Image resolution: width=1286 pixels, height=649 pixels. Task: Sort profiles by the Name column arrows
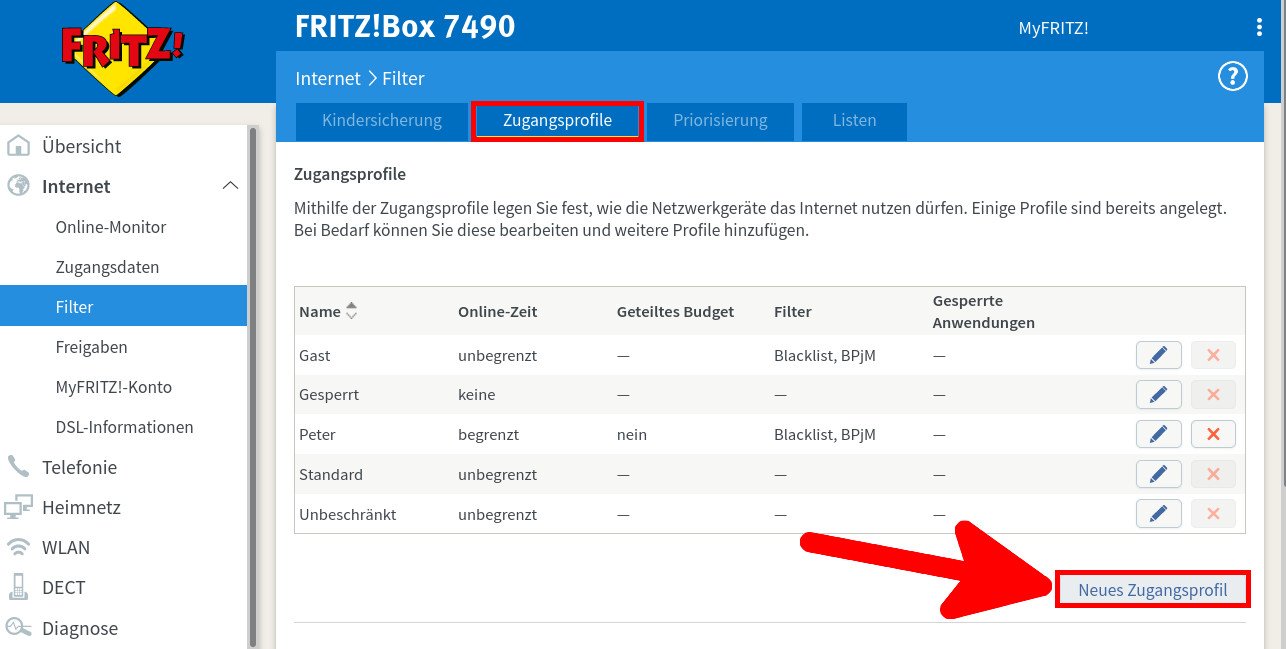[351, 311]
